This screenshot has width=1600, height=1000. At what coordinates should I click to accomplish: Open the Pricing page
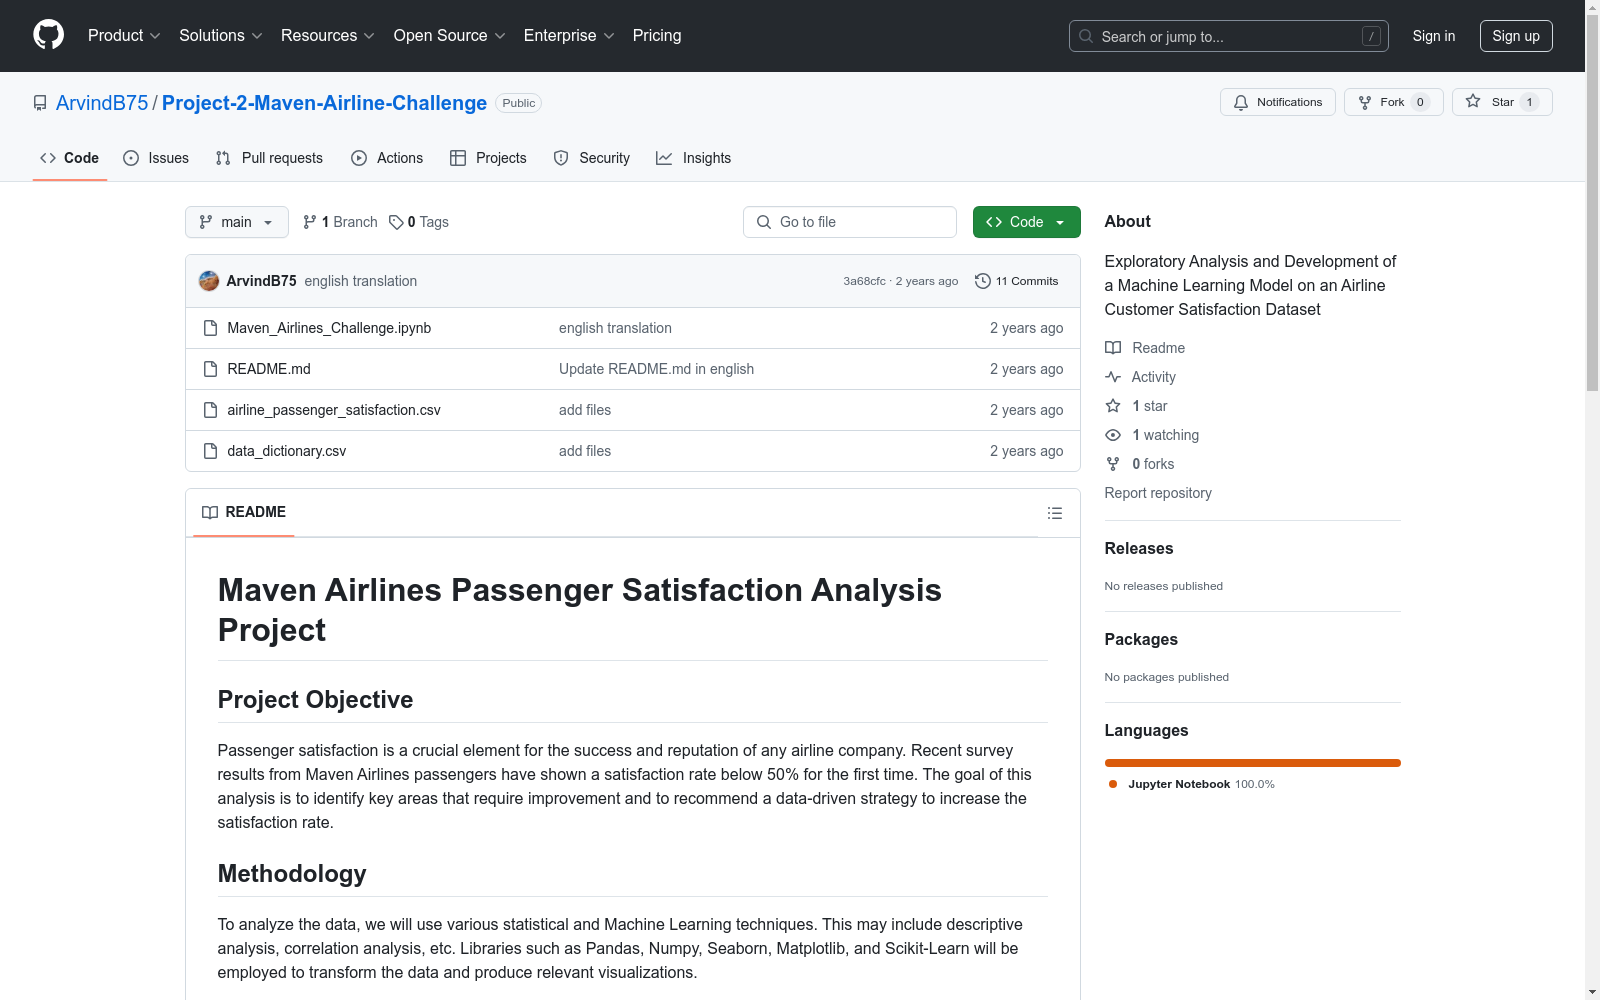click(657, 36)
